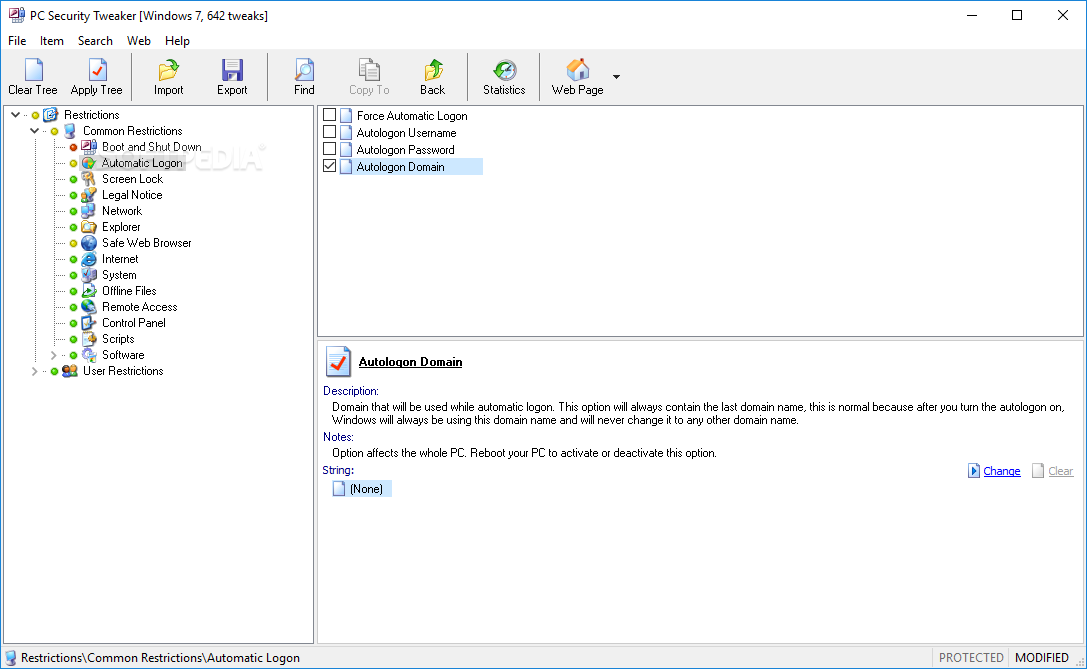The width and height of the screenshot is (1087, 669).
Task: Click the status bar path text
Action: (x=160, y=658)
